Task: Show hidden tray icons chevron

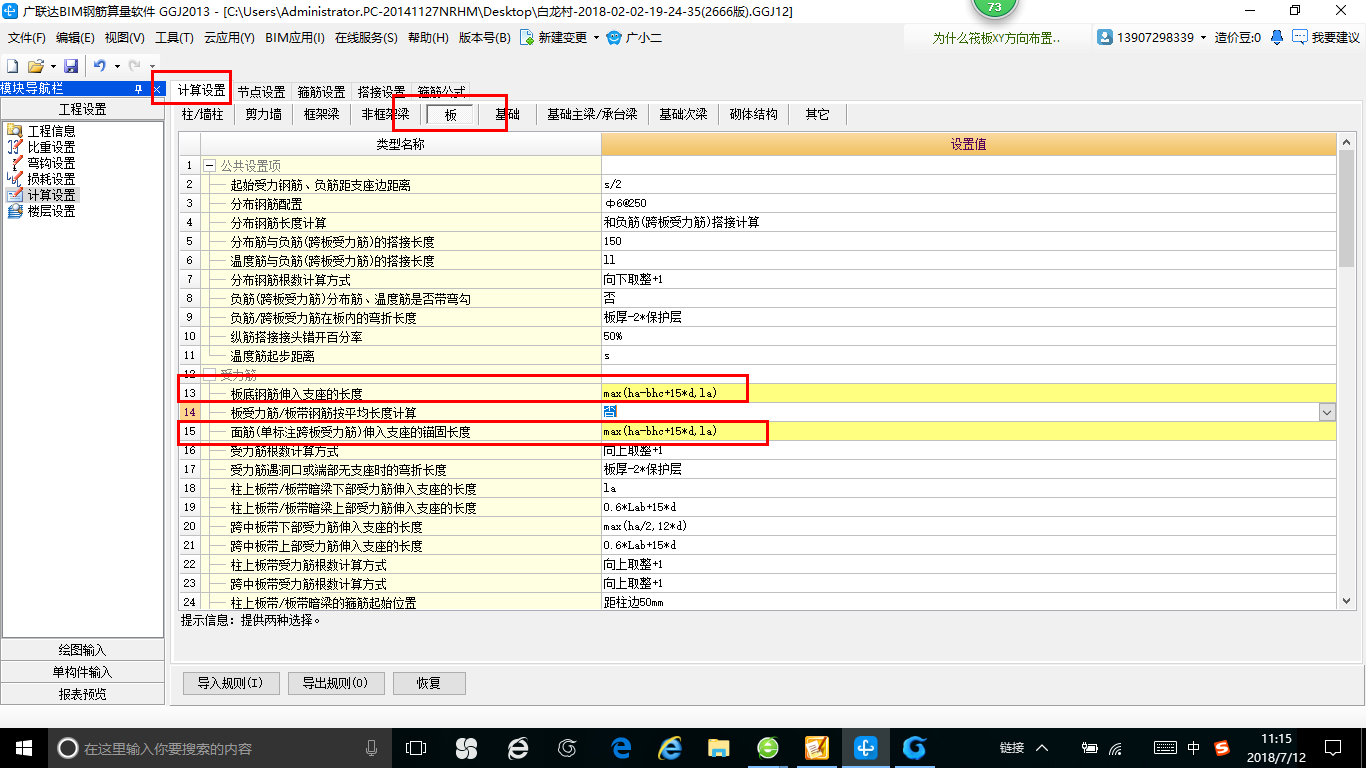Action: 1042,747
